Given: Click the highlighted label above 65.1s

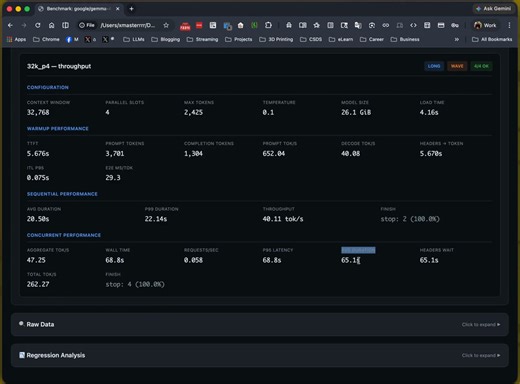Looking at the screenshot, I should (358, 250).
